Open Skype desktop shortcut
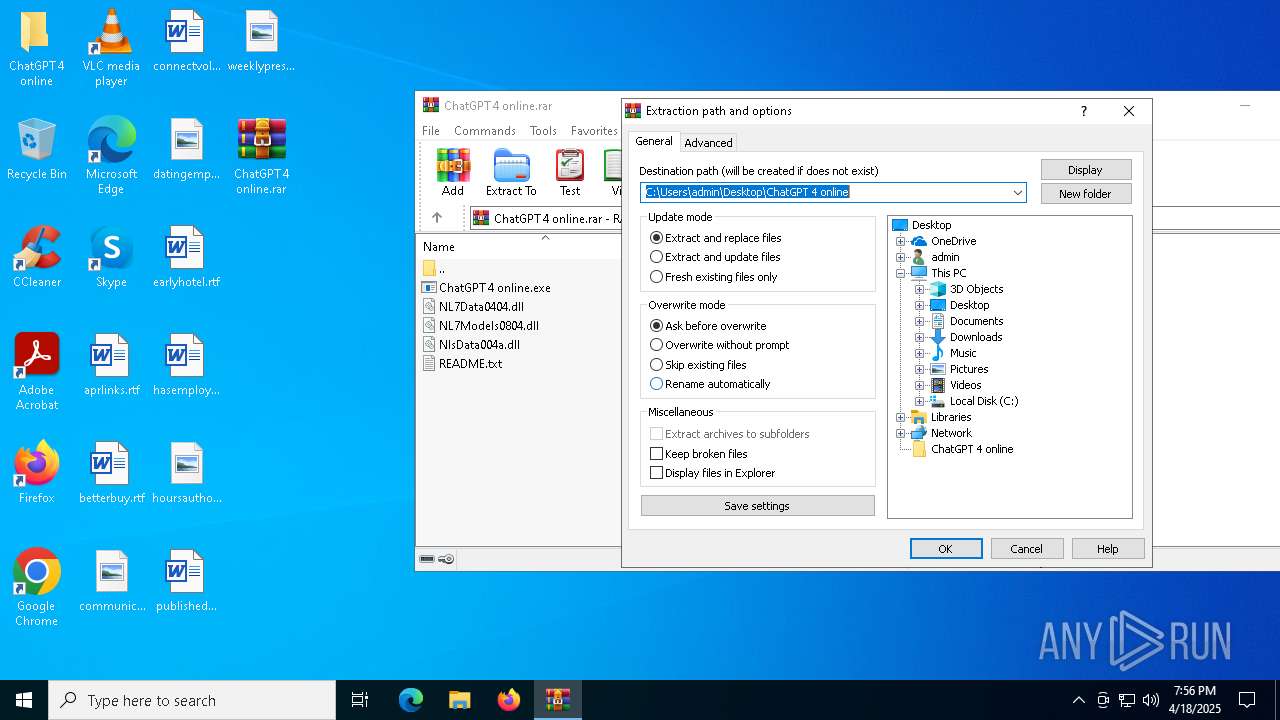 [111, 256]
